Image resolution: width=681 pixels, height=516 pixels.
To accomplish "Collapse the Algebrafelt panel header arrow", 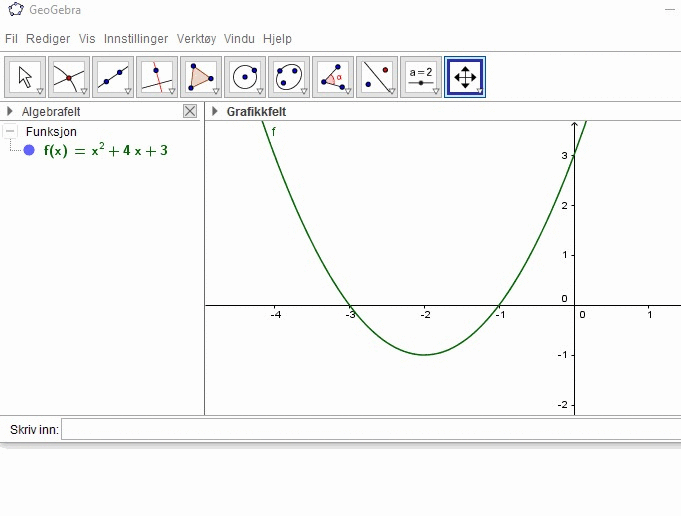I will pyautogui.click(x=10, y=112).
